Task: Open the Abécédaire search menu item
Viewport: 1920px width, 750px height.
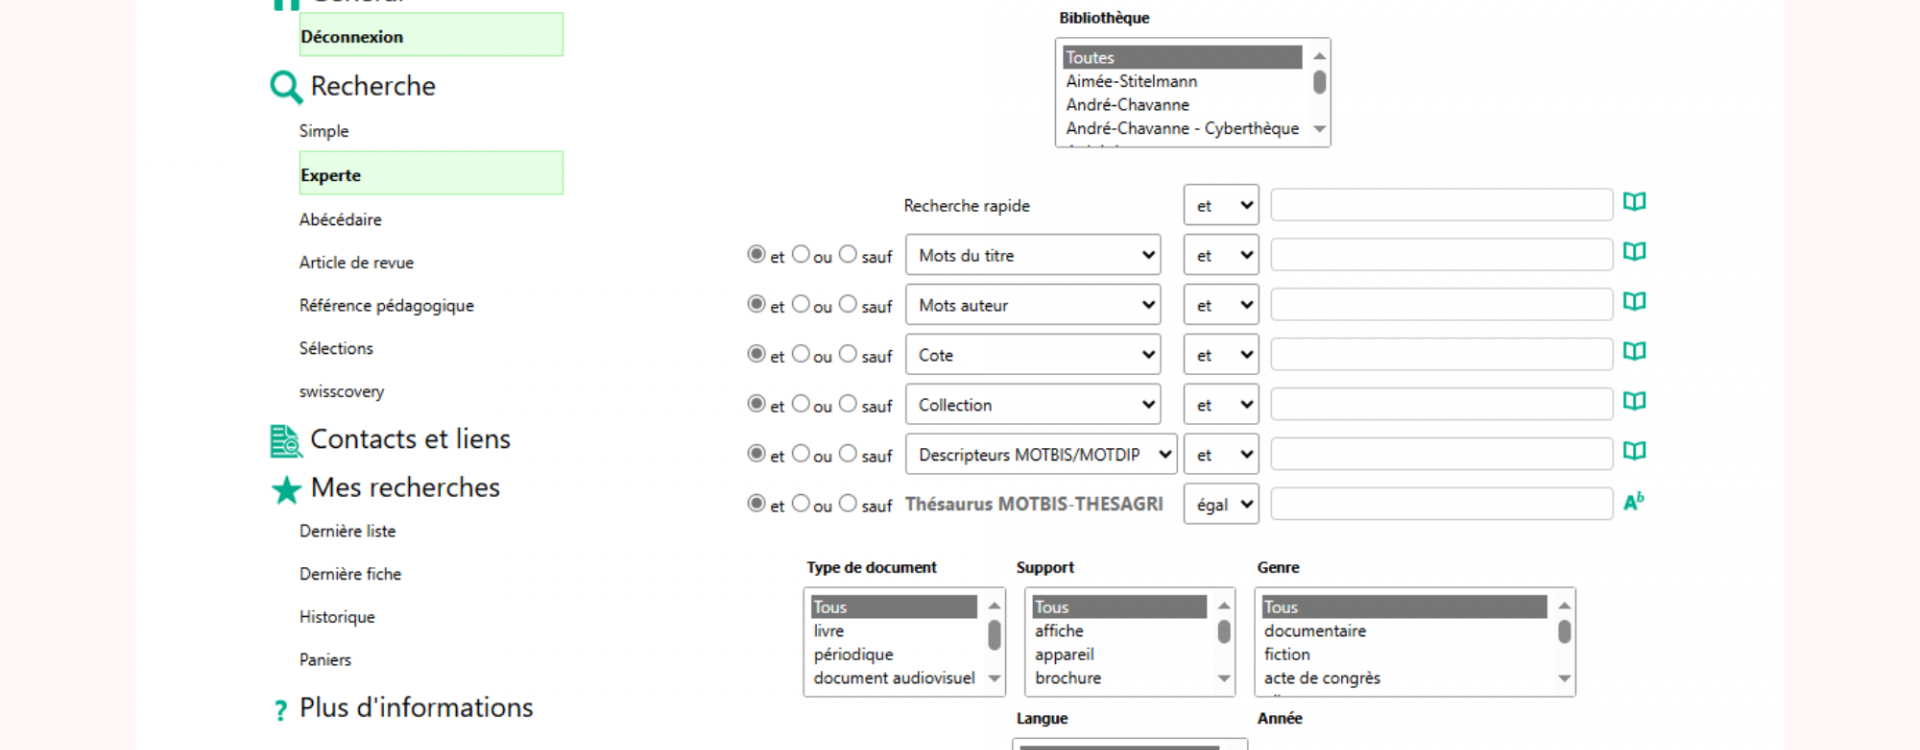Action: [x=340, y=220]
